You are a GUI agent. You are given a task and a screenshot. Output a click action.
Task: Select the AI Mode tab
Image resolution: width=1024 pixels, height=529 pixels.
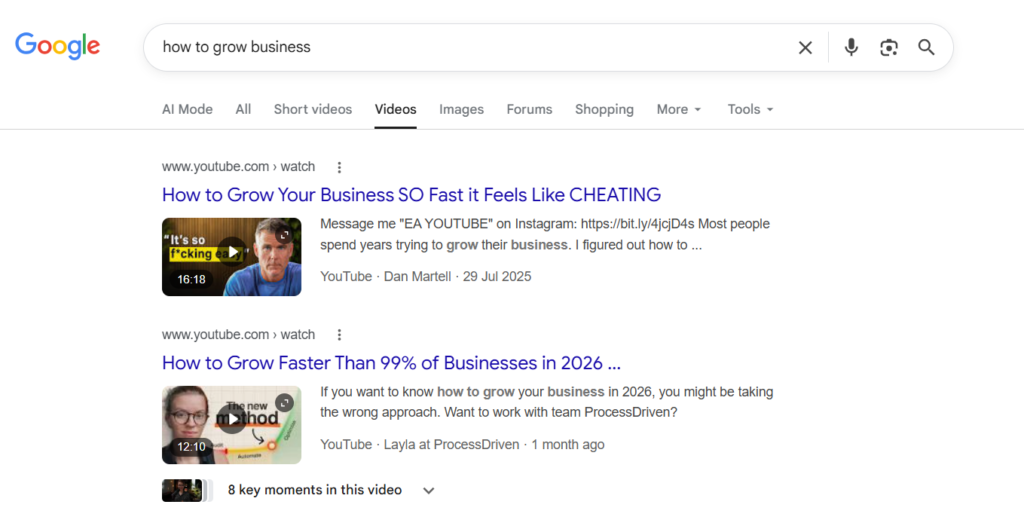pos(187,109)
